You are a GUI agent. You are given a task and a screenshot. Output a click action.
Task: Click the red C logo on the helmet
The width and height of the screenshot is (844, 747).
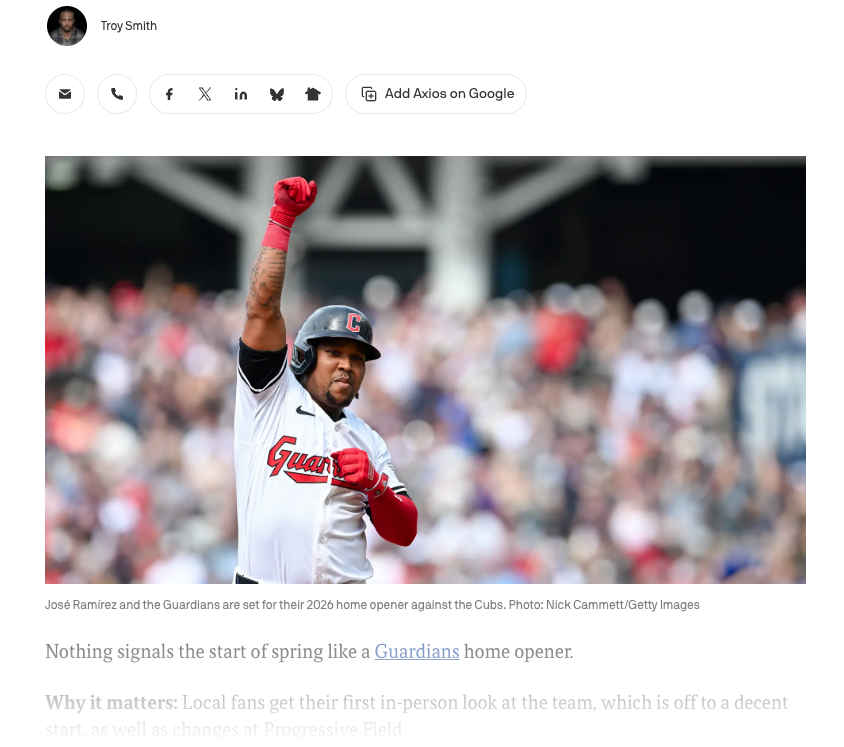pyautogui.click(x=354, y=322)
